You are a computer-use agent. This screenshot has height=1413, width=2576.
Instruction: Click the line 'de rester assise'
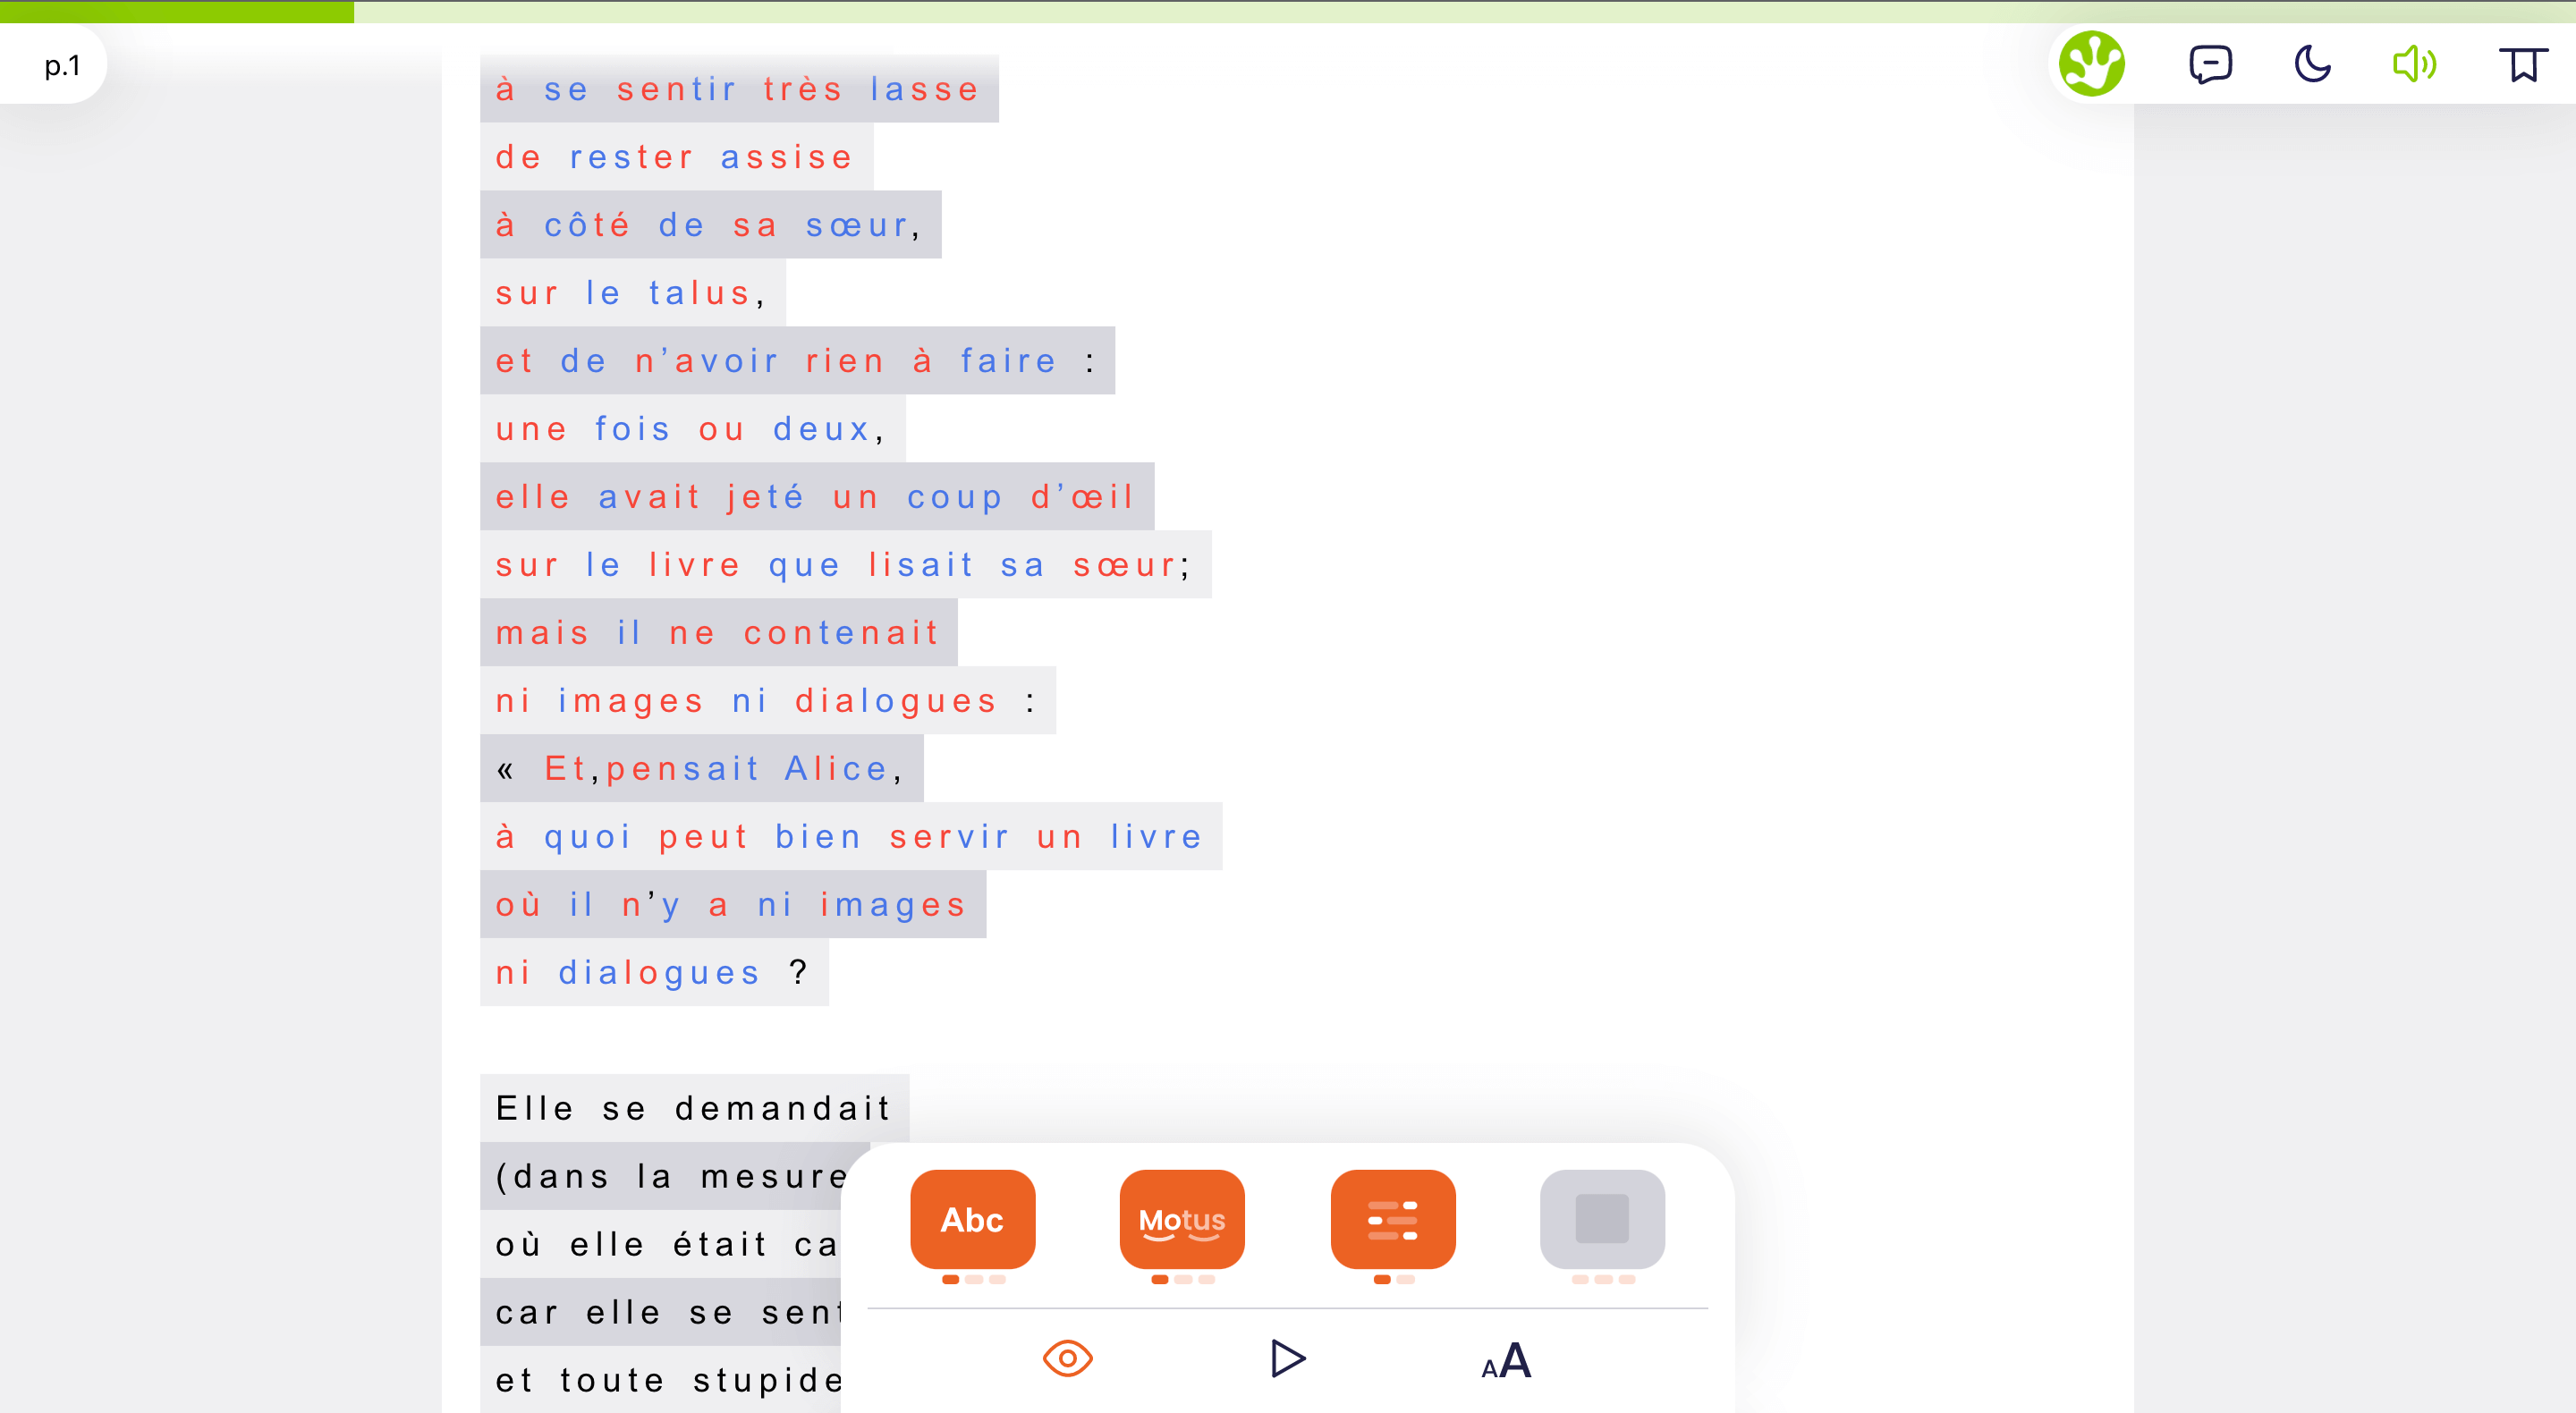pyautogui.click(x=675, y=157)
